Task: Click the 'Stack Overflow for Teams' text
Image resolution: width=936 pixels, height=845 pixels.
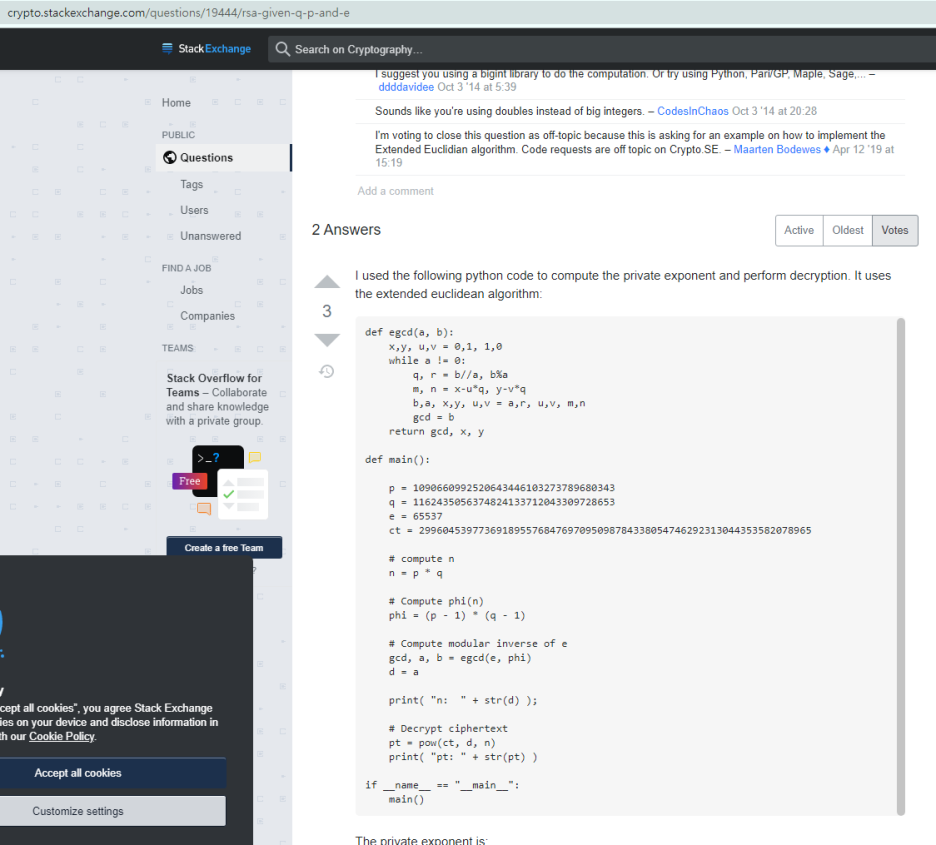Action: tap(214, 385)
